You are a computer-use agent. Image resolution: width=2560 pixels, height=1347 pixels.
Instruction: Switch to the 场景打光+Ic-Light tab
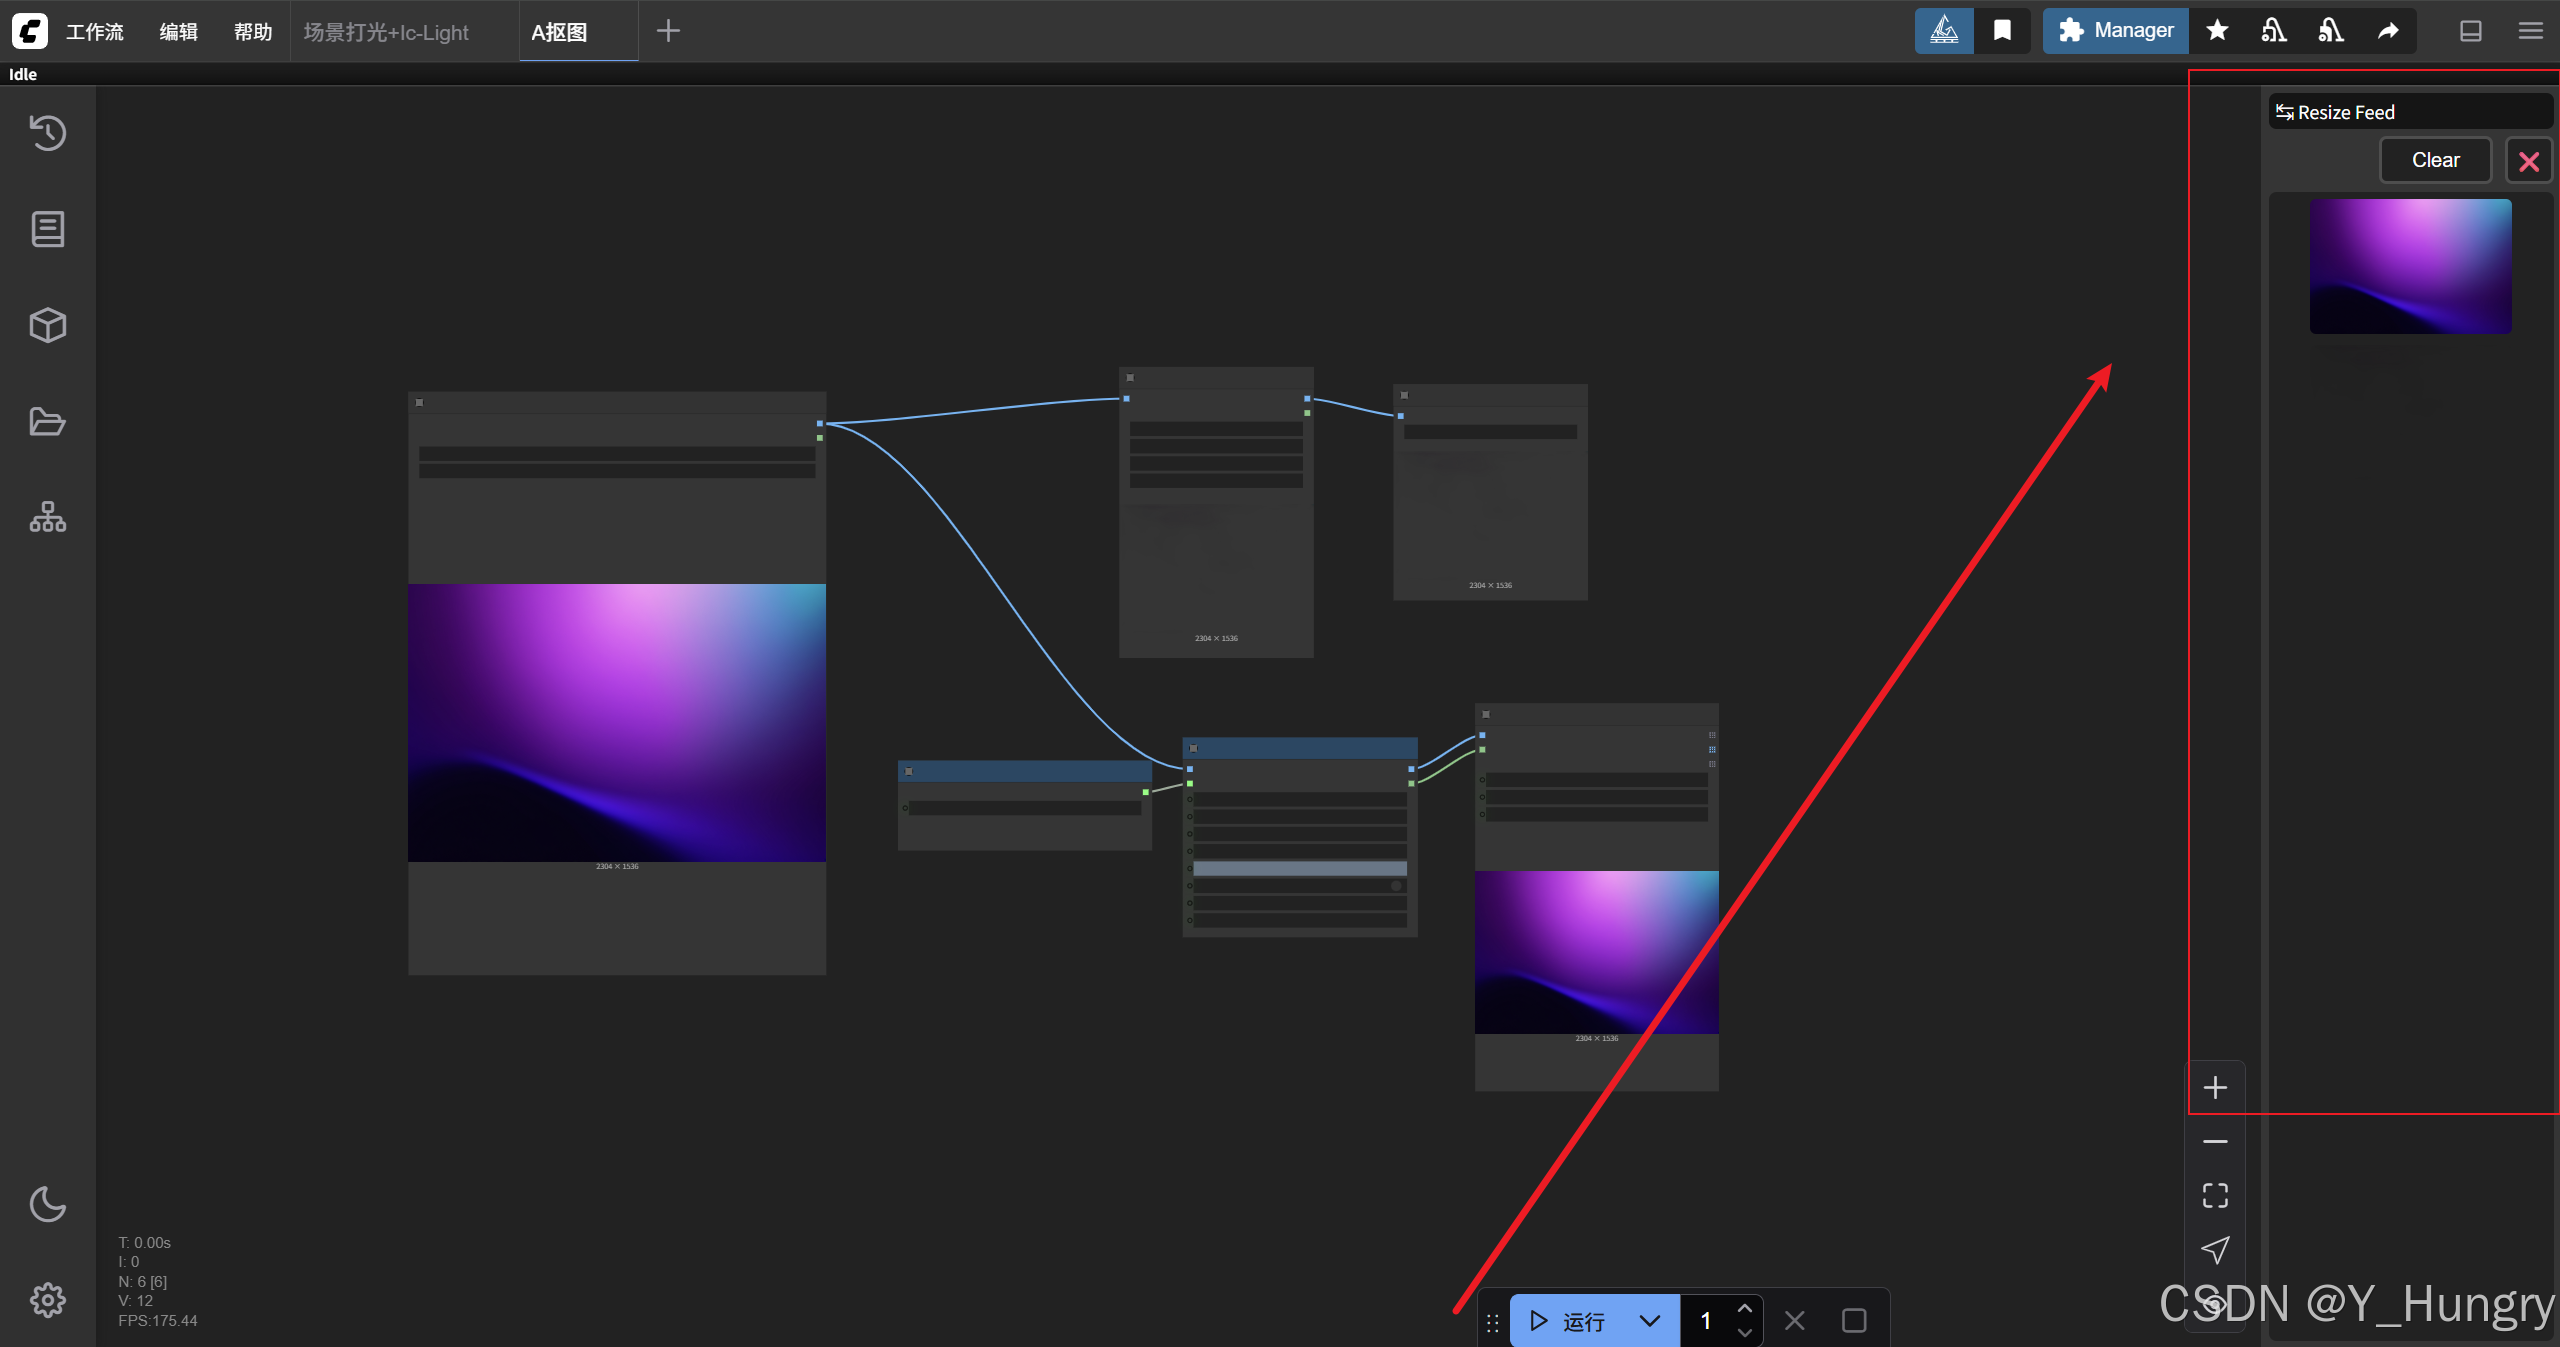pyautogui.click(x=386, y=32)
